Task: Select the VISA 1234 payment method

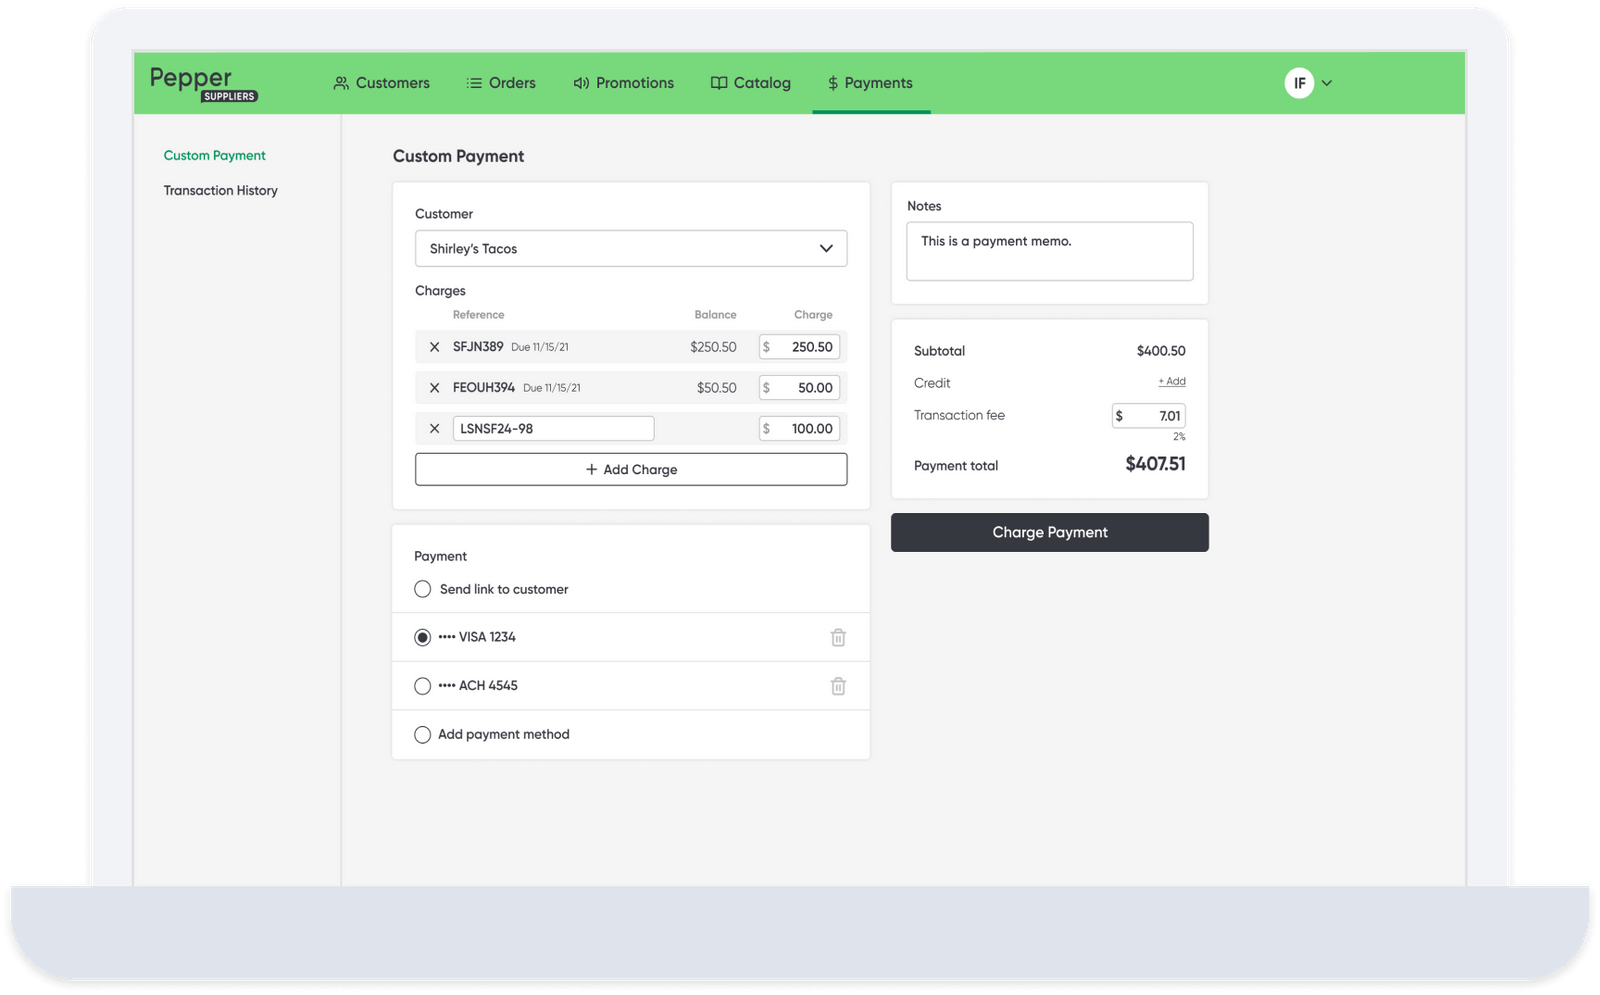Action: (x=422, y=637)
